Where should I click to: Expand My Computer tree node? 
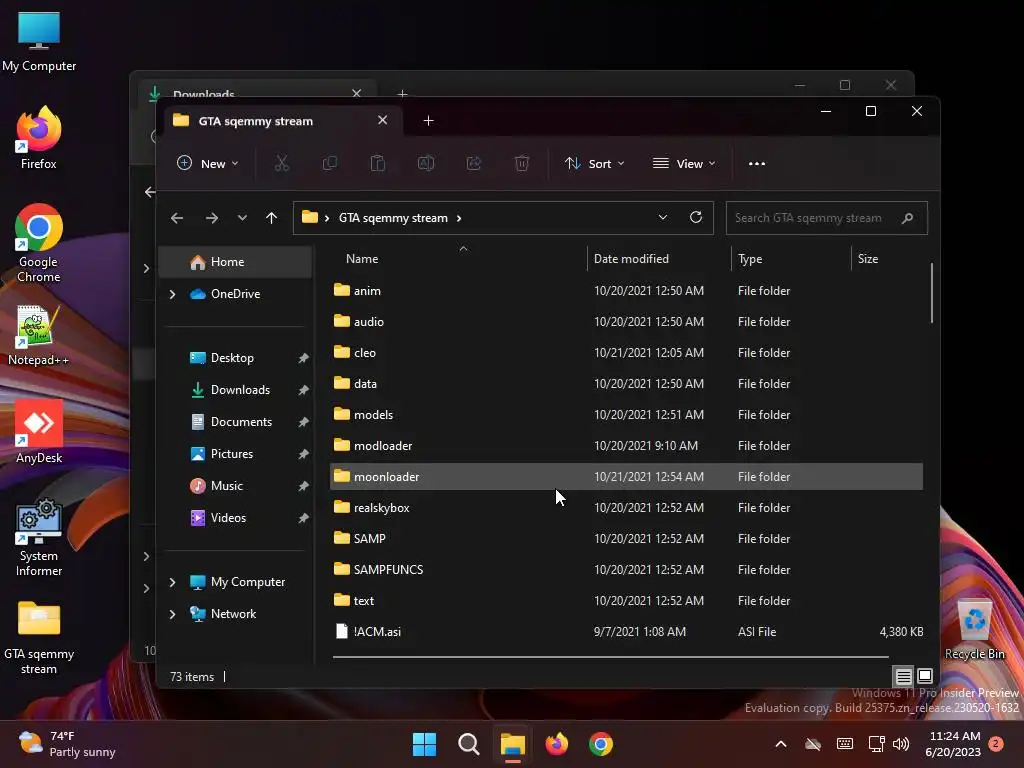[172, 582]
